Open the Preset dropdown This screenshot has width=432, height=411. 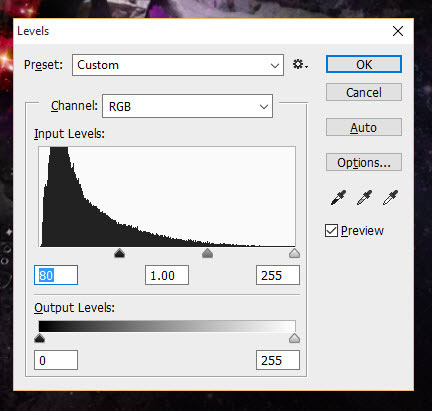coord(178,65)
